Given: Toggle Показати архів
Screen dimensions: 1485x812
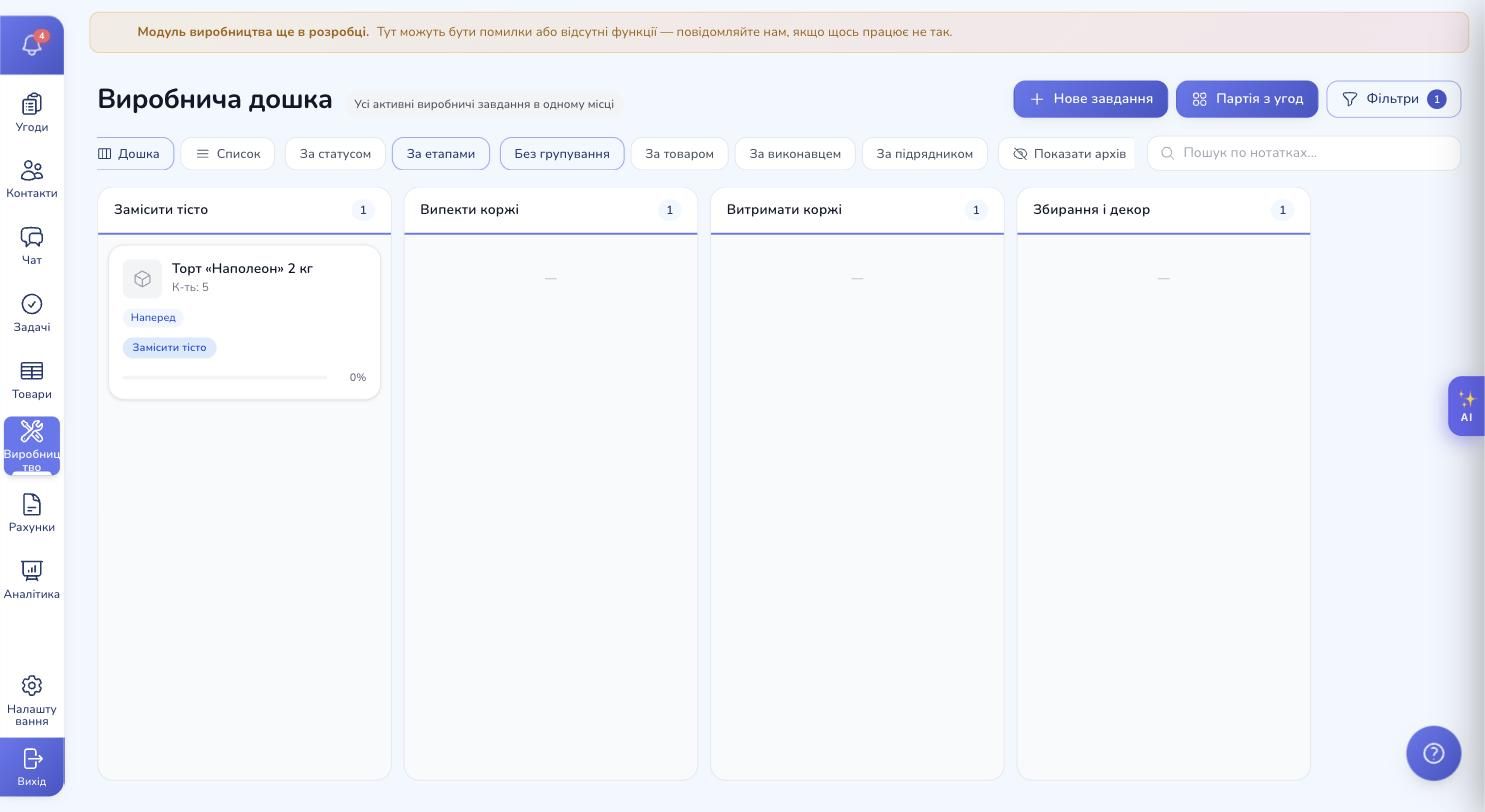Looking at the screenshot, I should (x=1067, y=154).
